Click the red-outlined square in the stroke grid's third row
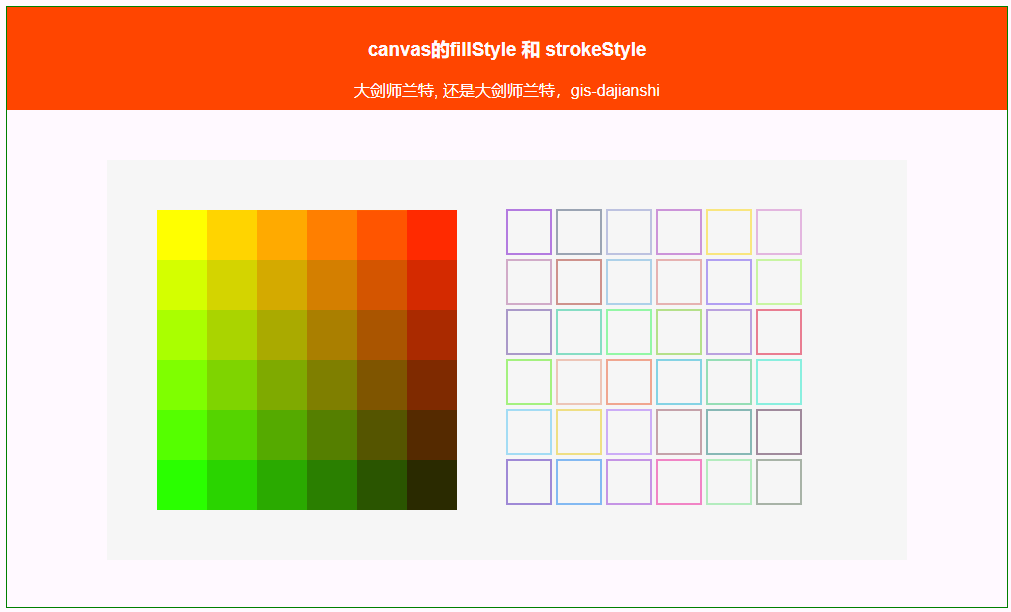The height and width of the screenshot is (612, 1011). tap(778, 331)
